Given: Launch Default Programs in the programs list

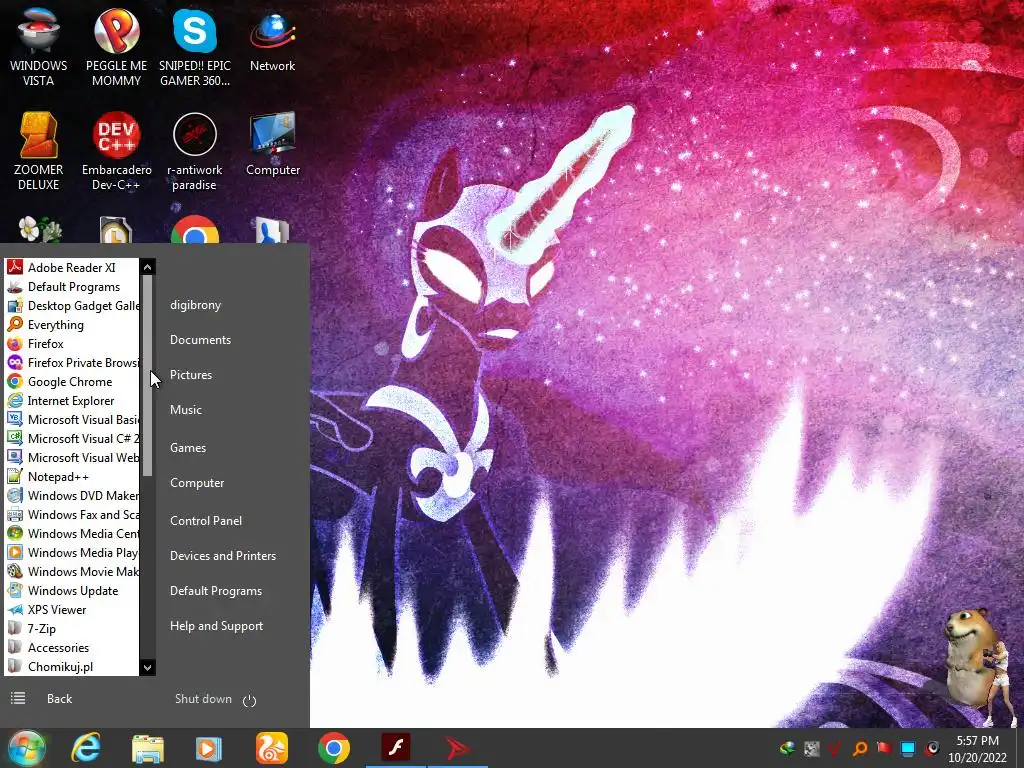Looking at the screenshot, I should coord(72,287).
